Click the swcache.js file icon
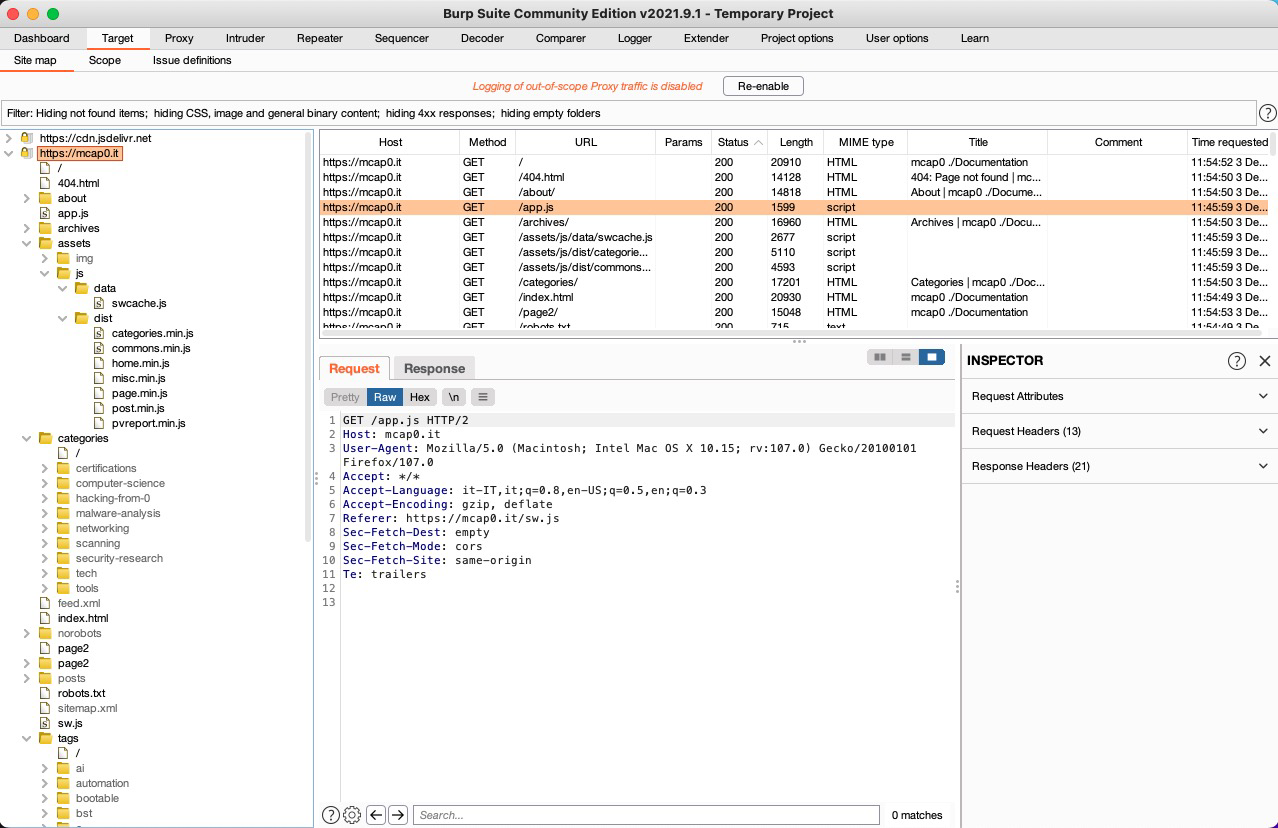1278x828 pixels. tap(98, 303)
